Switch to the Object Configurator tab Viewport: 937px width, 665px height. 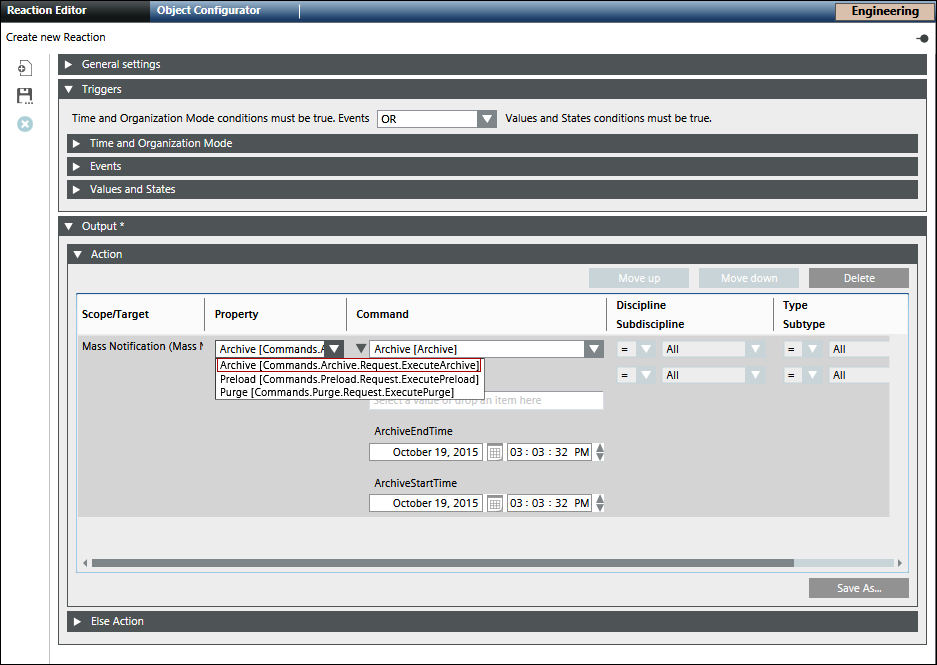pos(209,11)
